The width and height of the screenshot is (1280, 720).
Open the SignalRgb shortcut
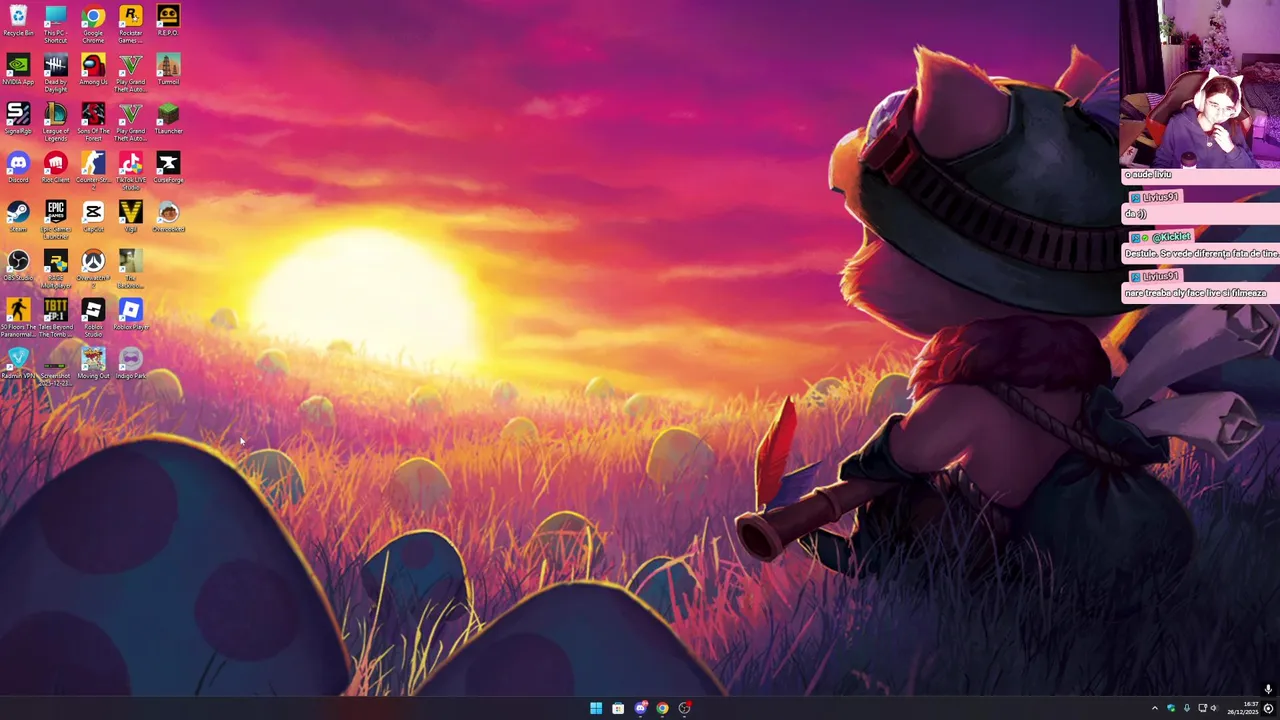[x=18, y=119]
